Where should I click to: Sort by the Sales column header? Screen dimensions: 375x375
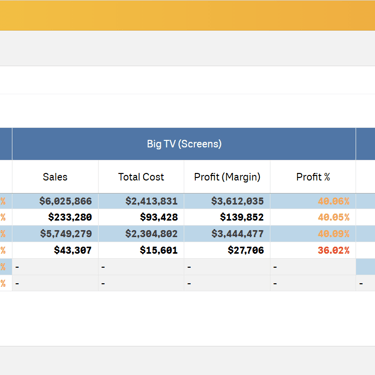(55, 177)
